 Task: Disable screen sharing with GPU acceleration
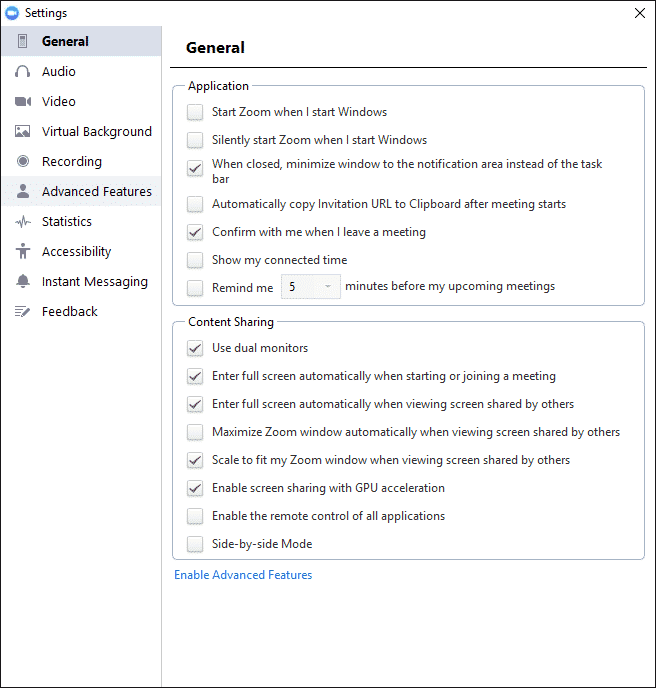(x=195, y=488)
